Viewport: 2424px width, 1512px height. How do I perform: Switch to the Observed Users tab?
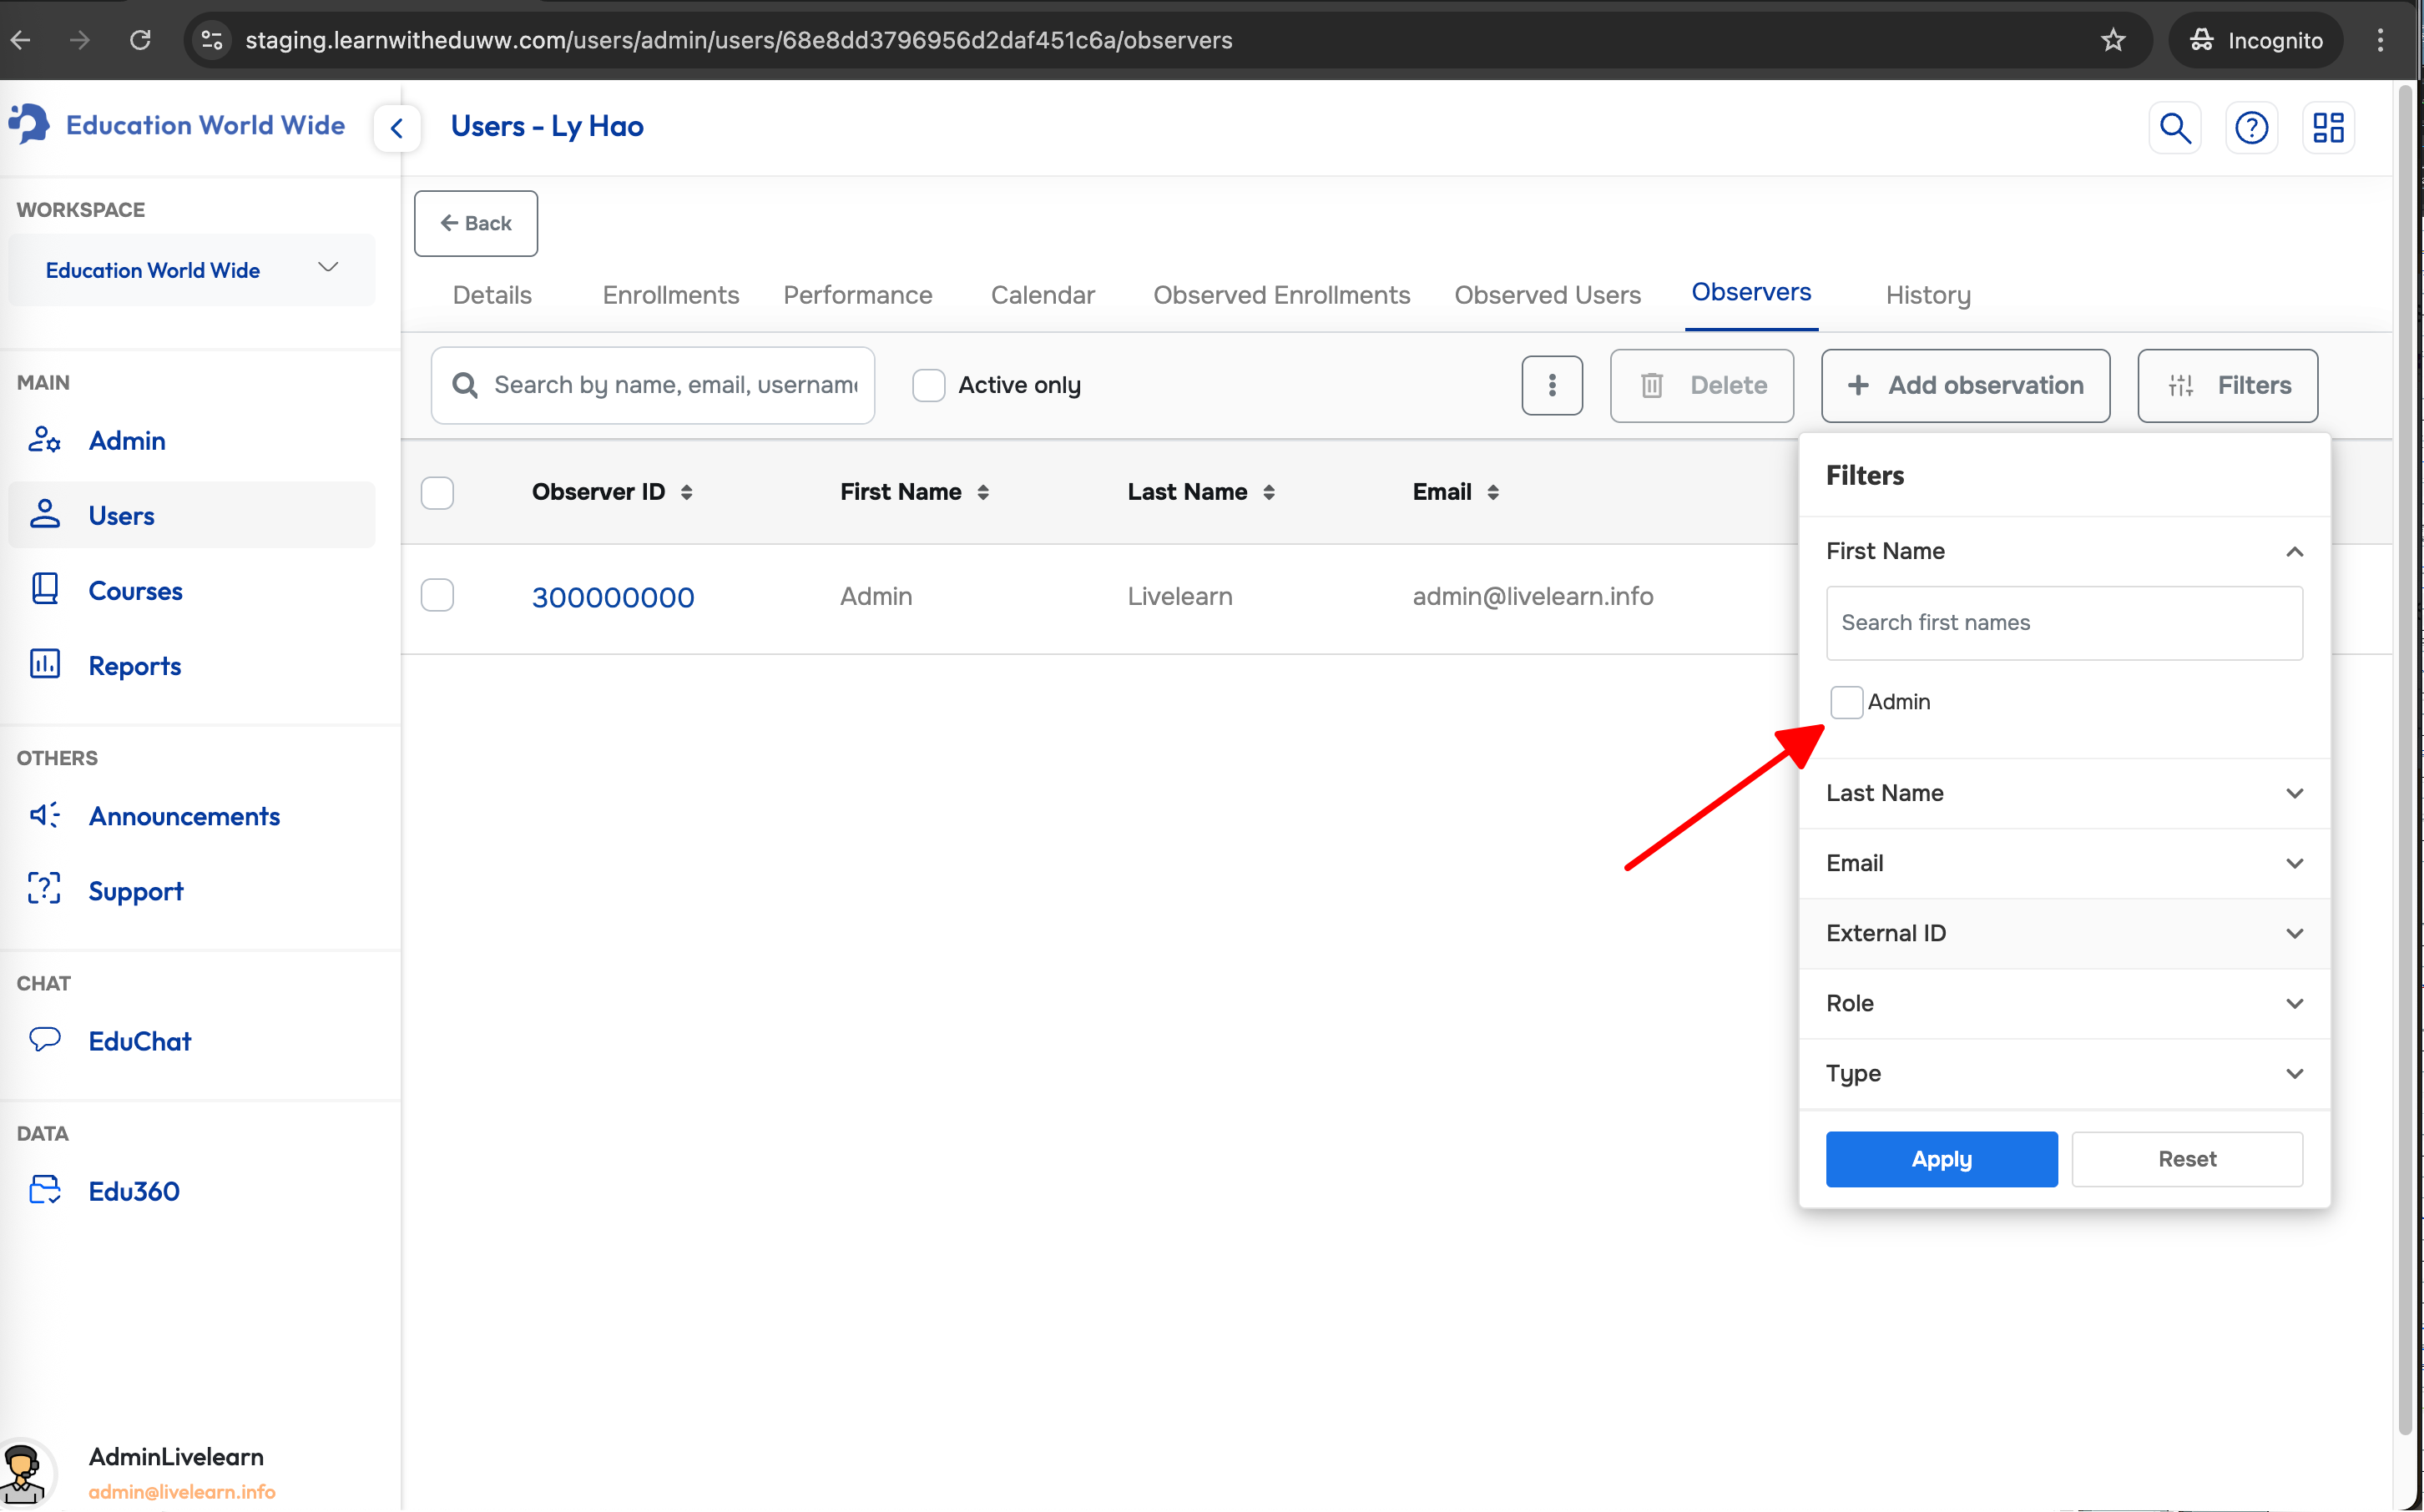point(1547,295)
